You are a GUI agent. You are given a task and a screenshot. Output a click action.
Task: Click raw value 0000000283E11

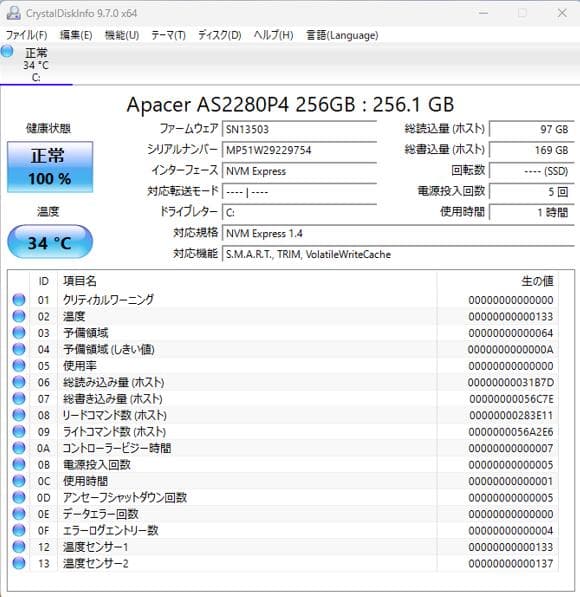click(511, 415)
